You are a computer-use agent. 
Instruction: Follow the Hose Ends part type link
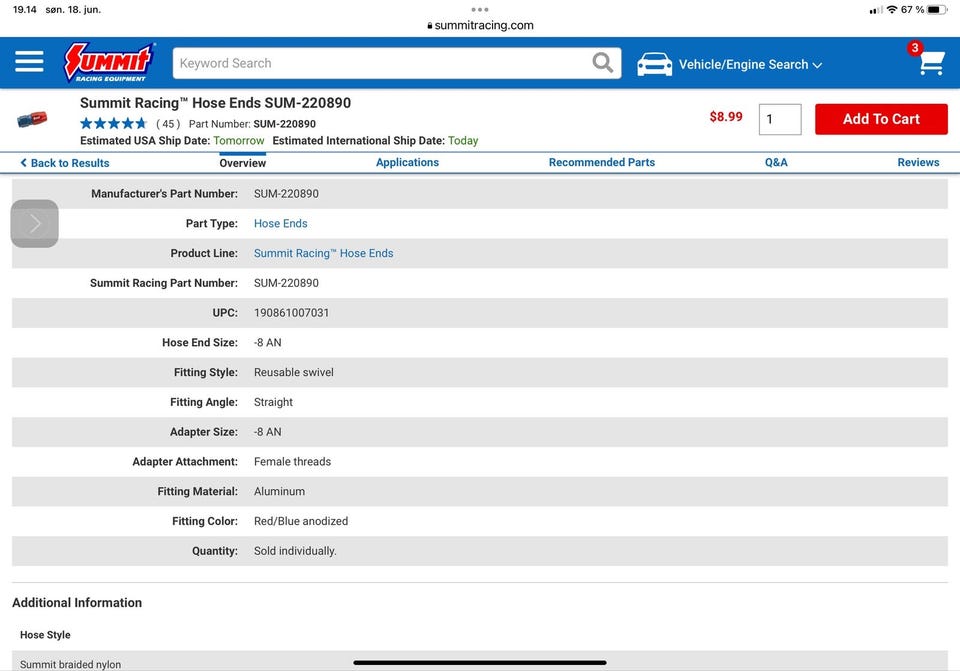[x=280, y=223]
